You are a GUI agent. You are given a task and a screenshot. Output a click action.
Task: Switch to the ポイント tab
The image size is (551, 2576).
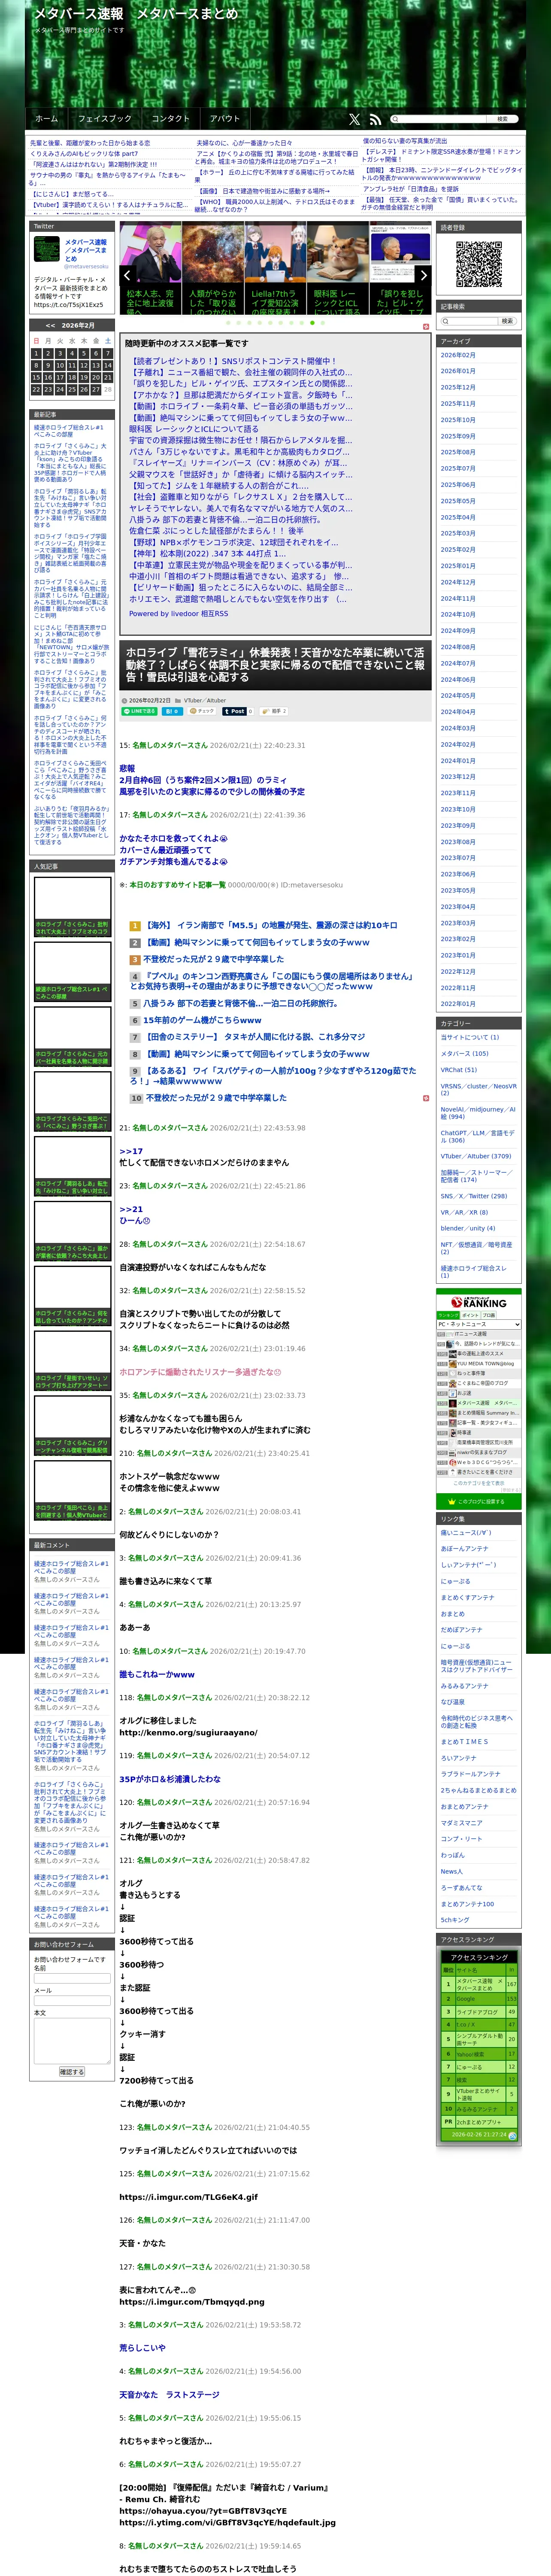[x=470, y=1315]
